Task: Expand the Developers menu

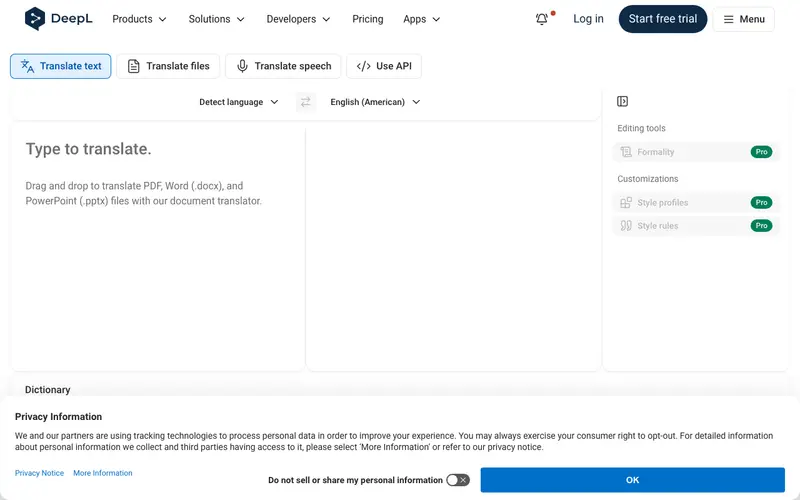Action: pos(298,19)
